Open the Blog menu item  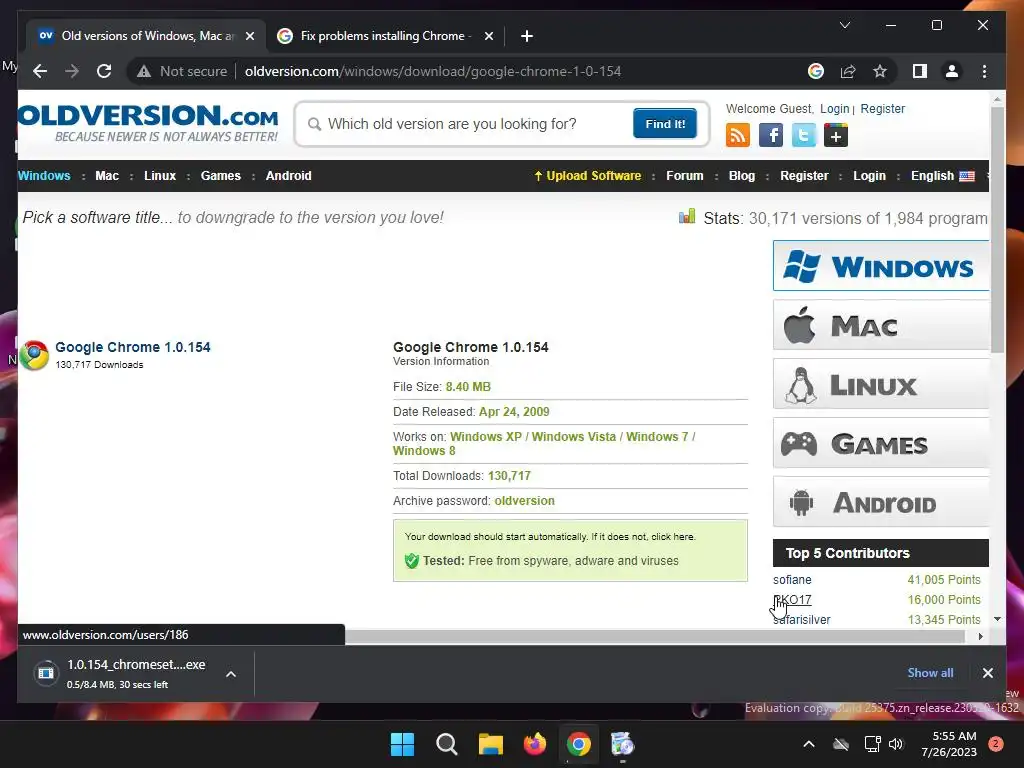pos(742,176)
